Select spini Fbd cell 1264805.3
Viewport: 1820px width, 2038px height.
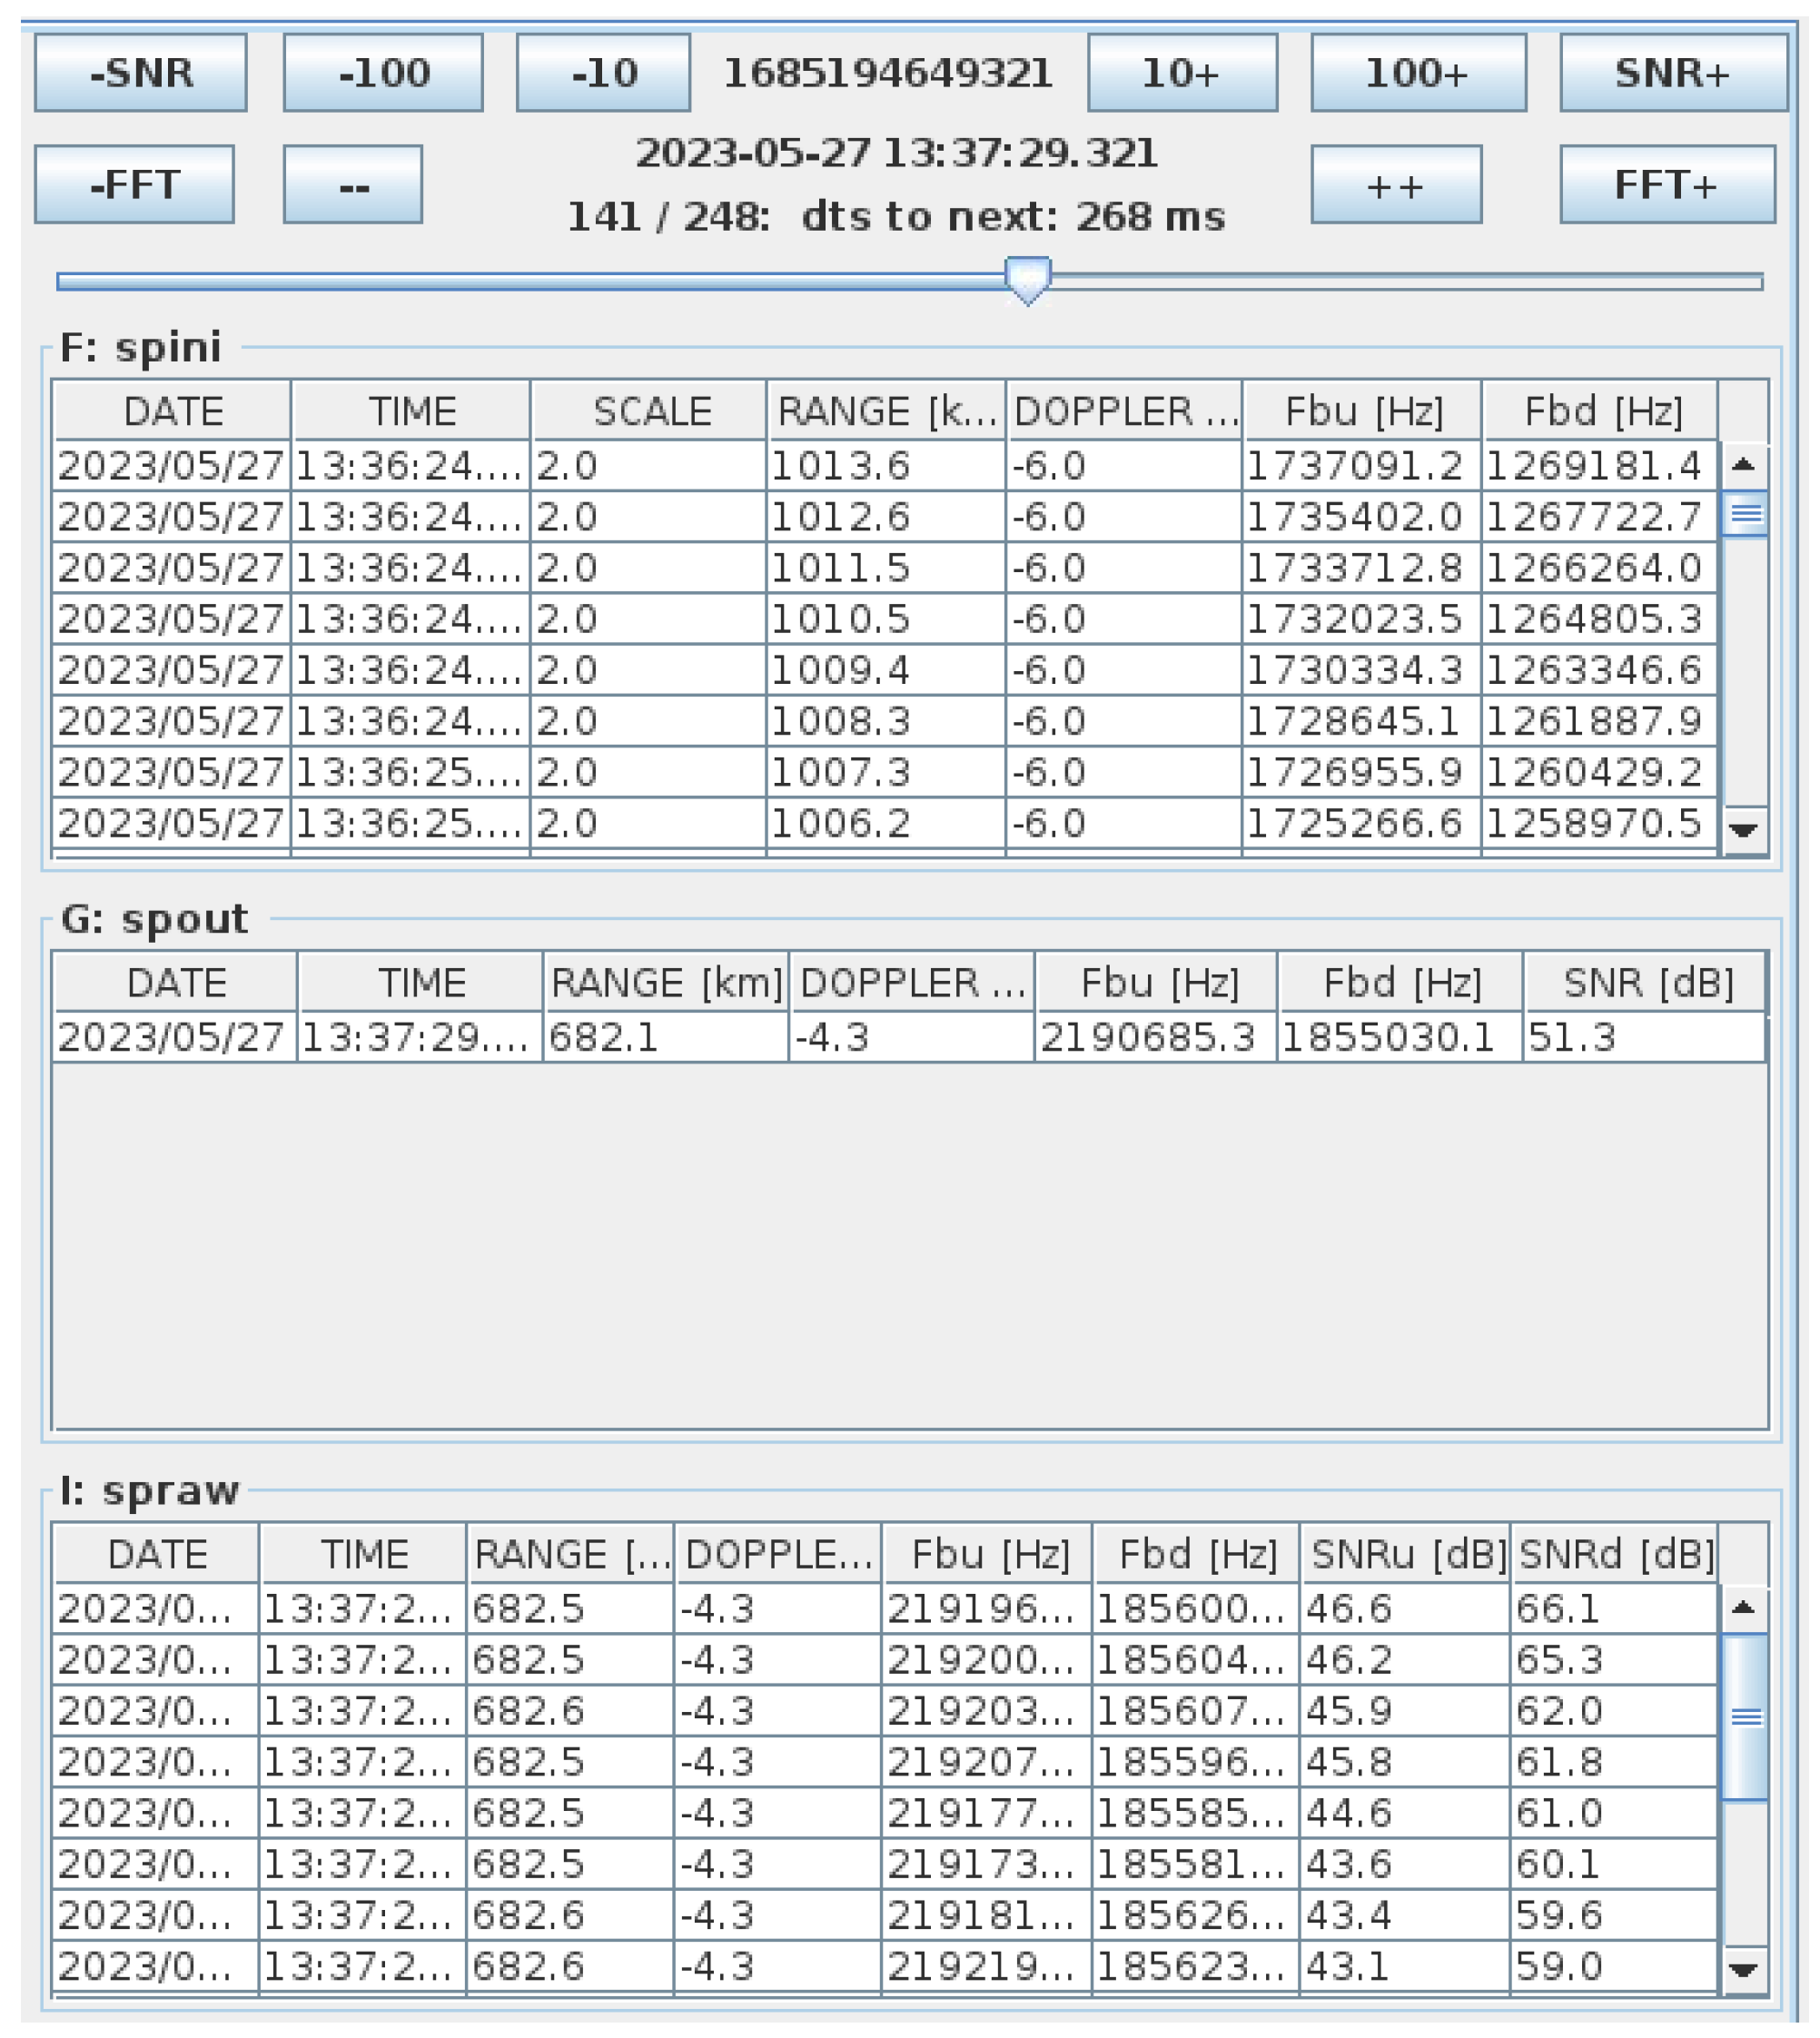point(1600,619)
